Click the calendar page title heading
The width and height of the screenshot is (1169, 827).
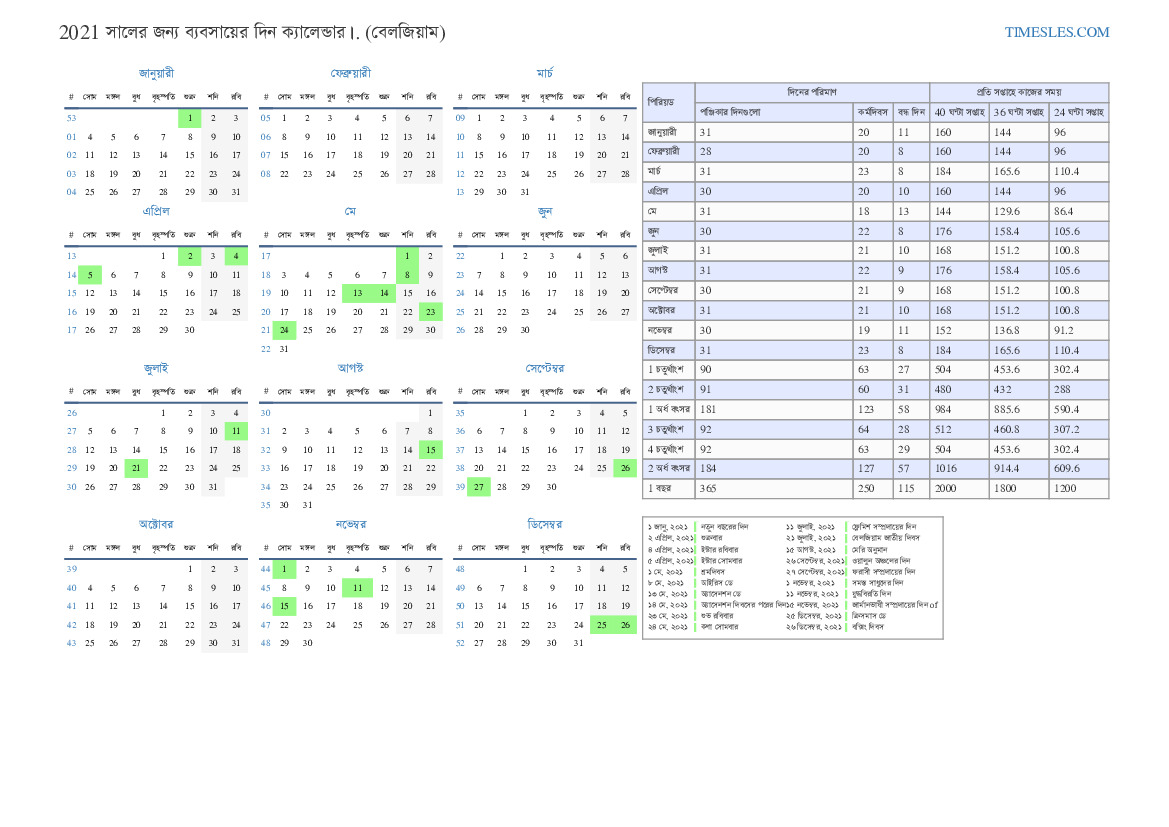[x=253, y=32]
